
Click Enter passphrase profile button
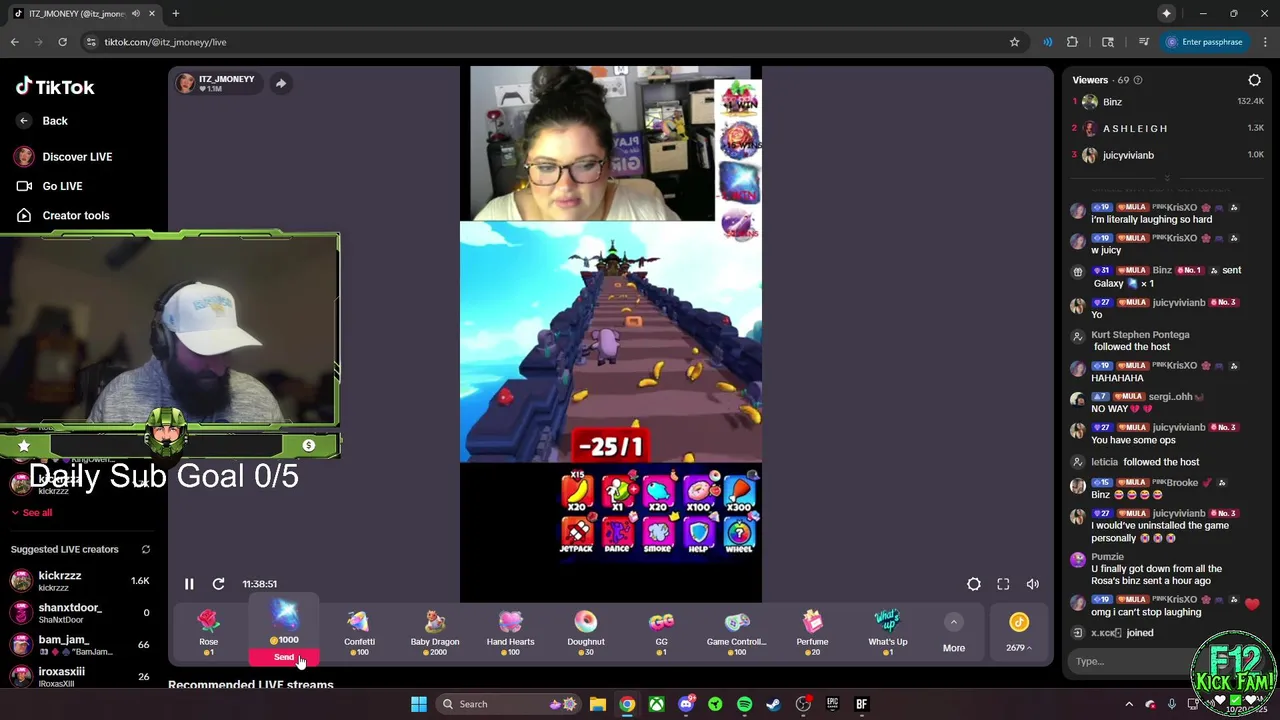(x=1204, y=42)
